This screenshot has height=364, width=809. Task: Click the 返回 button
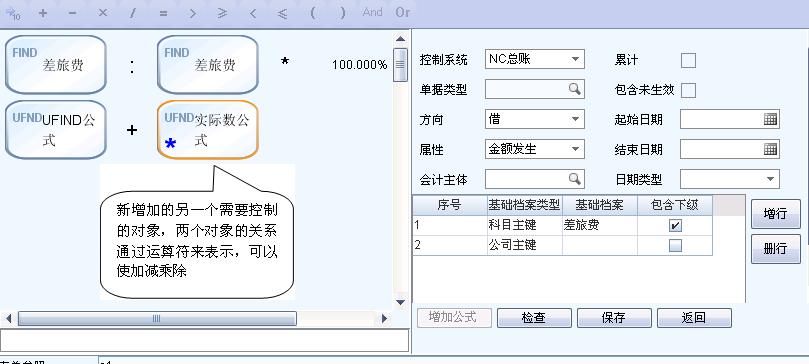694,318
